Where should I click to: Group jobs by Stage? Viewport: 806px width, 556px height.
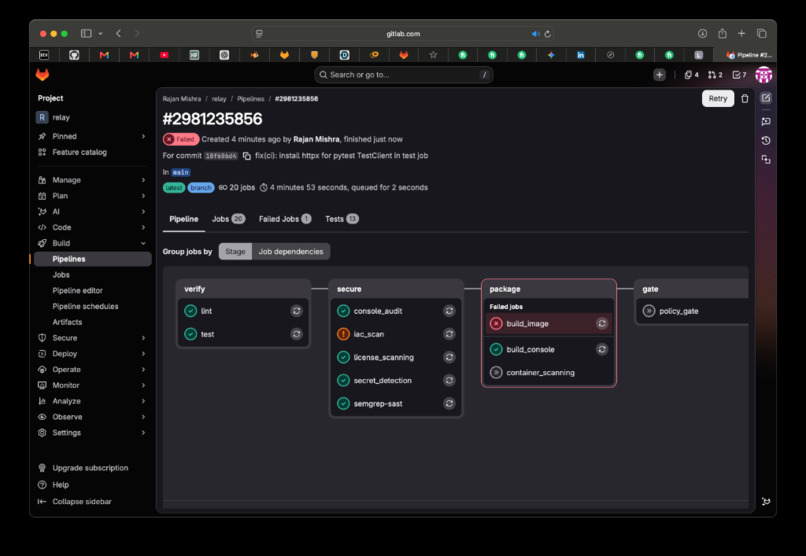coord(235,251)
